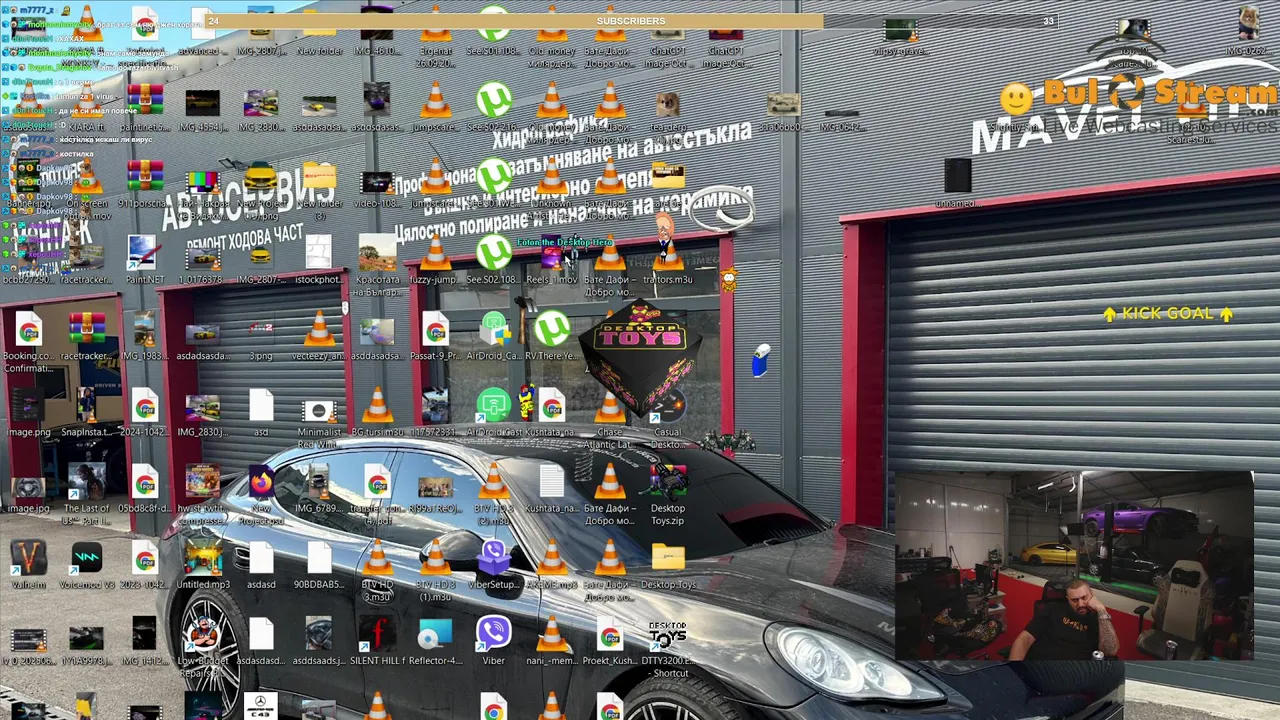Select the transfer_con (4).pdf file
Screen dimensions: 1280x720
point(377,492)
